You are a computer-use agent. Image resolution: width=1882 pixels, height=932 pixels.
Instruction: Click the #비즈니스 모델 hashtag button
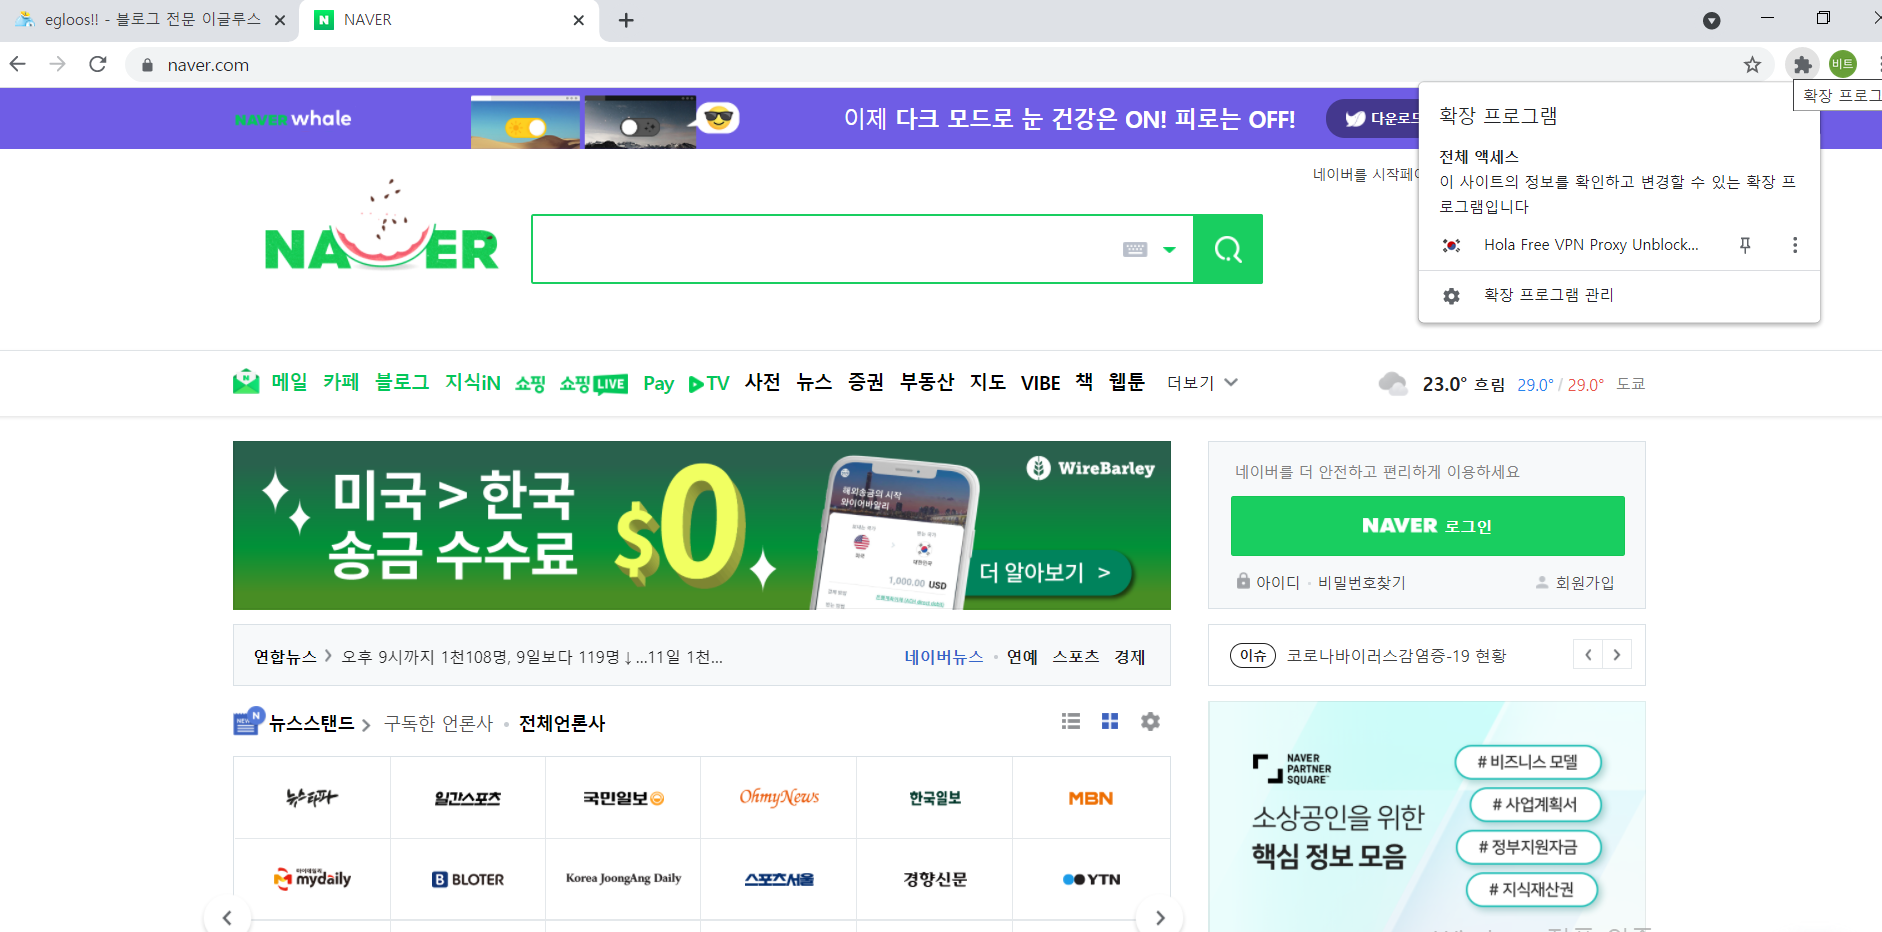[1528, 762]
